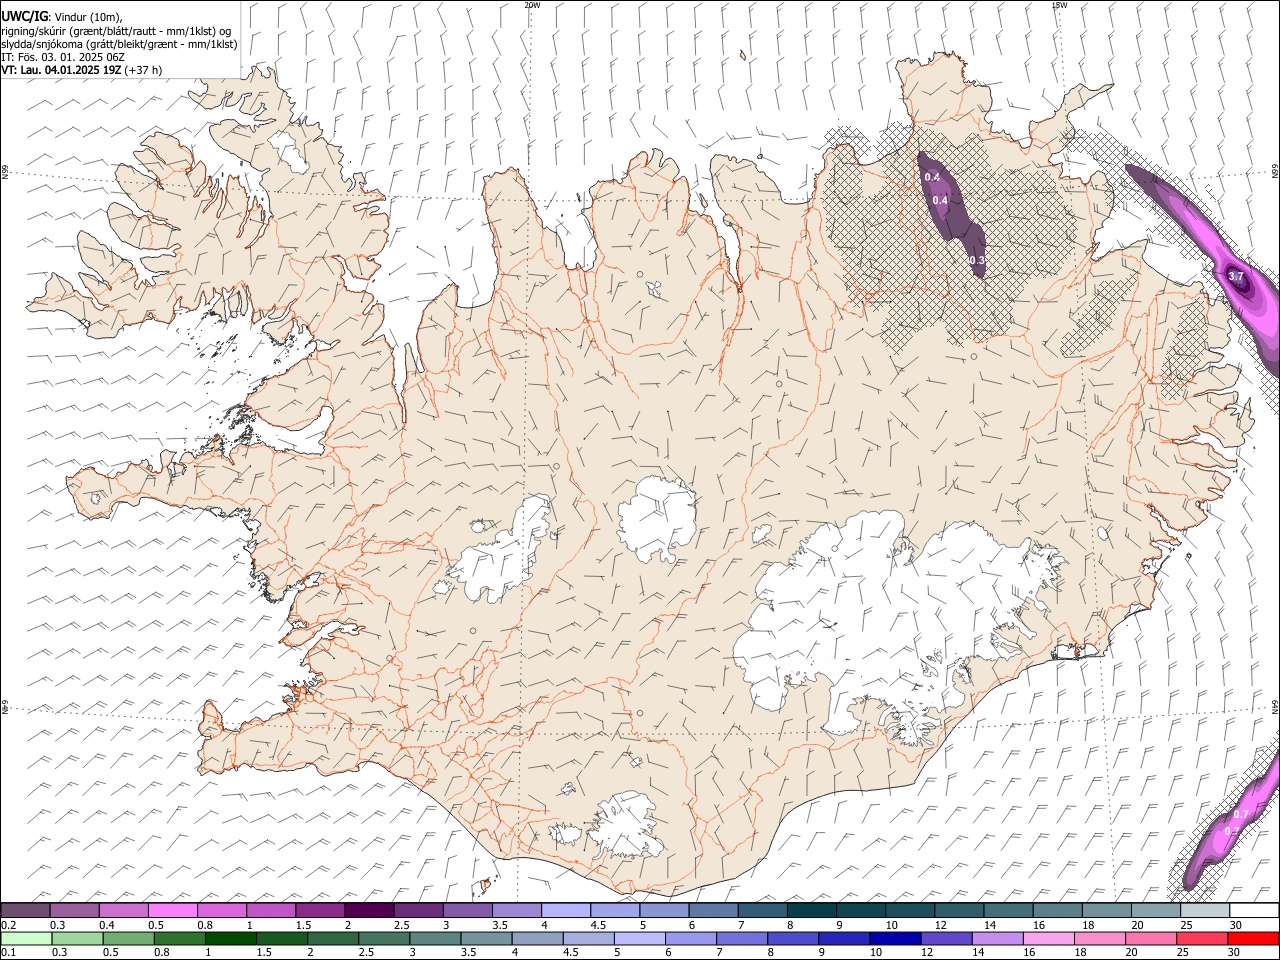Viewport: 1280px width, 960px height.
Task: Pick the lavender snow swatch between 4 and 4.5
Action: [566, 911]
